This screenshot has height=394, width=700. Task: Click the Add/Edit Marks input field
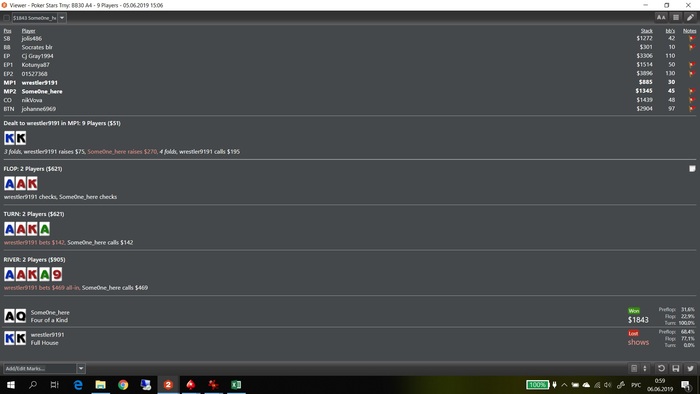40,369
